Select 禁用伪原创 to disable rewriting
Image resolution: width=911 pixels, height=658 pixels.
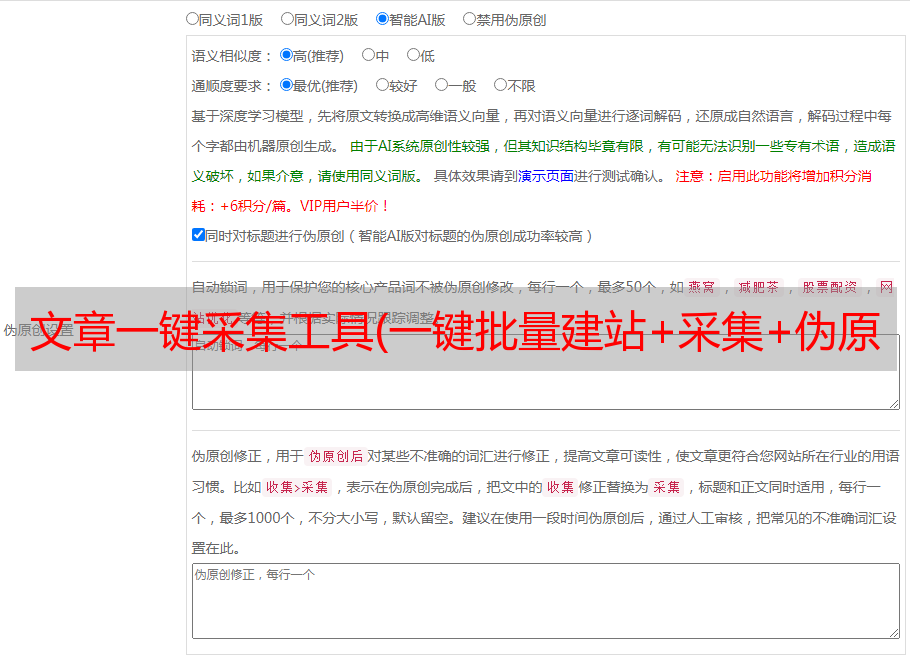tap(469, 18)
